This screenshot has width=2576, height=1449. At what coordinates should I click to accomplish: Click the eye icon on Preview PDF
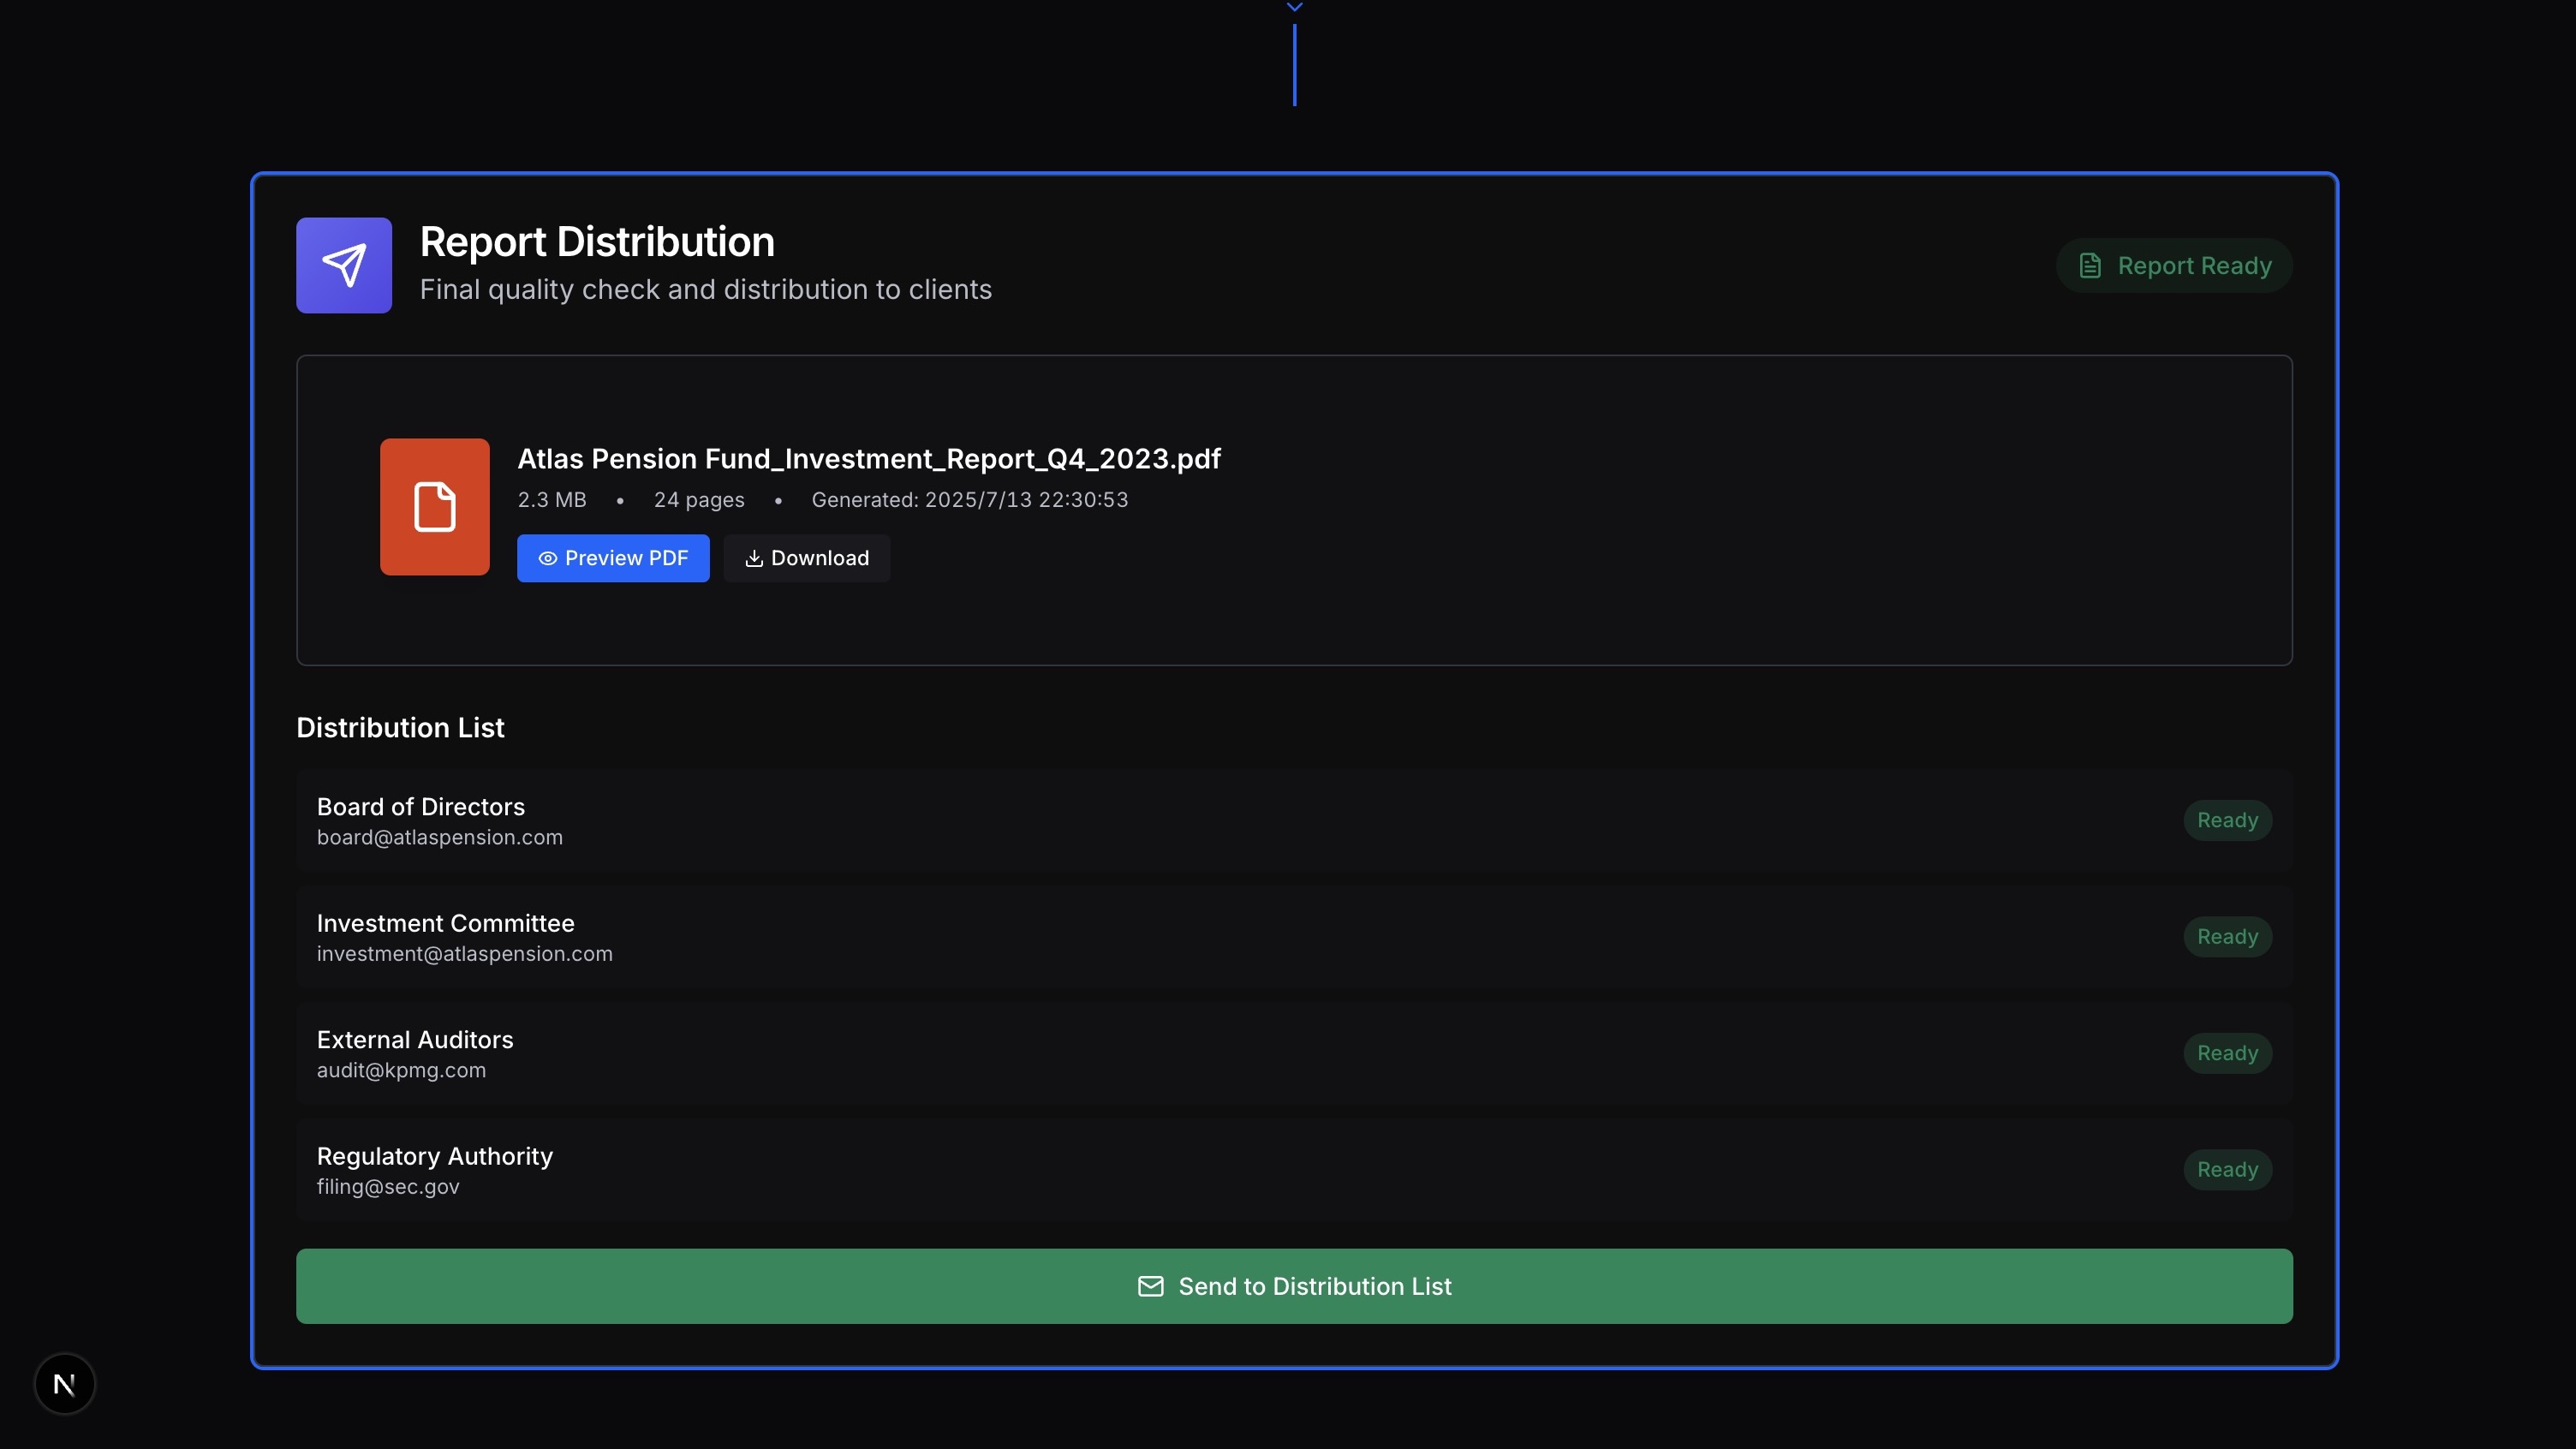click(x=548, y=558)
